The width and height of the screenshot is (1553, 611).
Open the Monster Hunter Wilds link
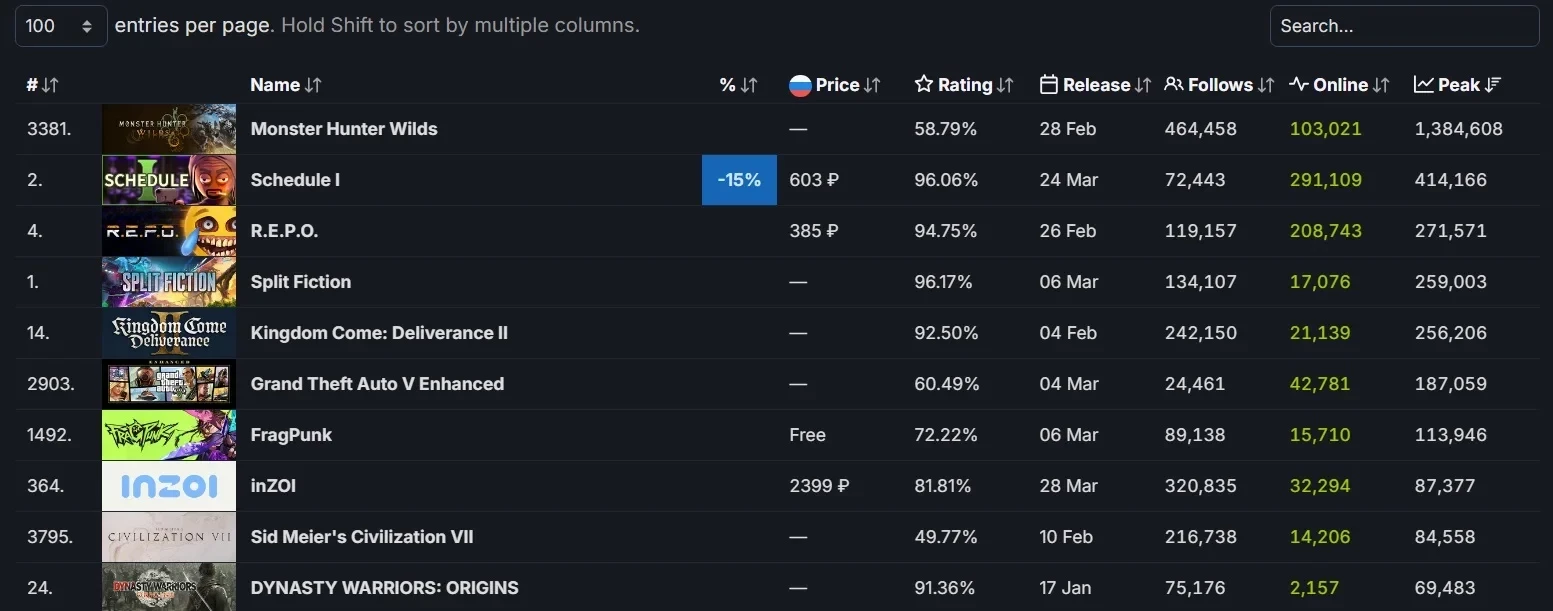point(343,129)
